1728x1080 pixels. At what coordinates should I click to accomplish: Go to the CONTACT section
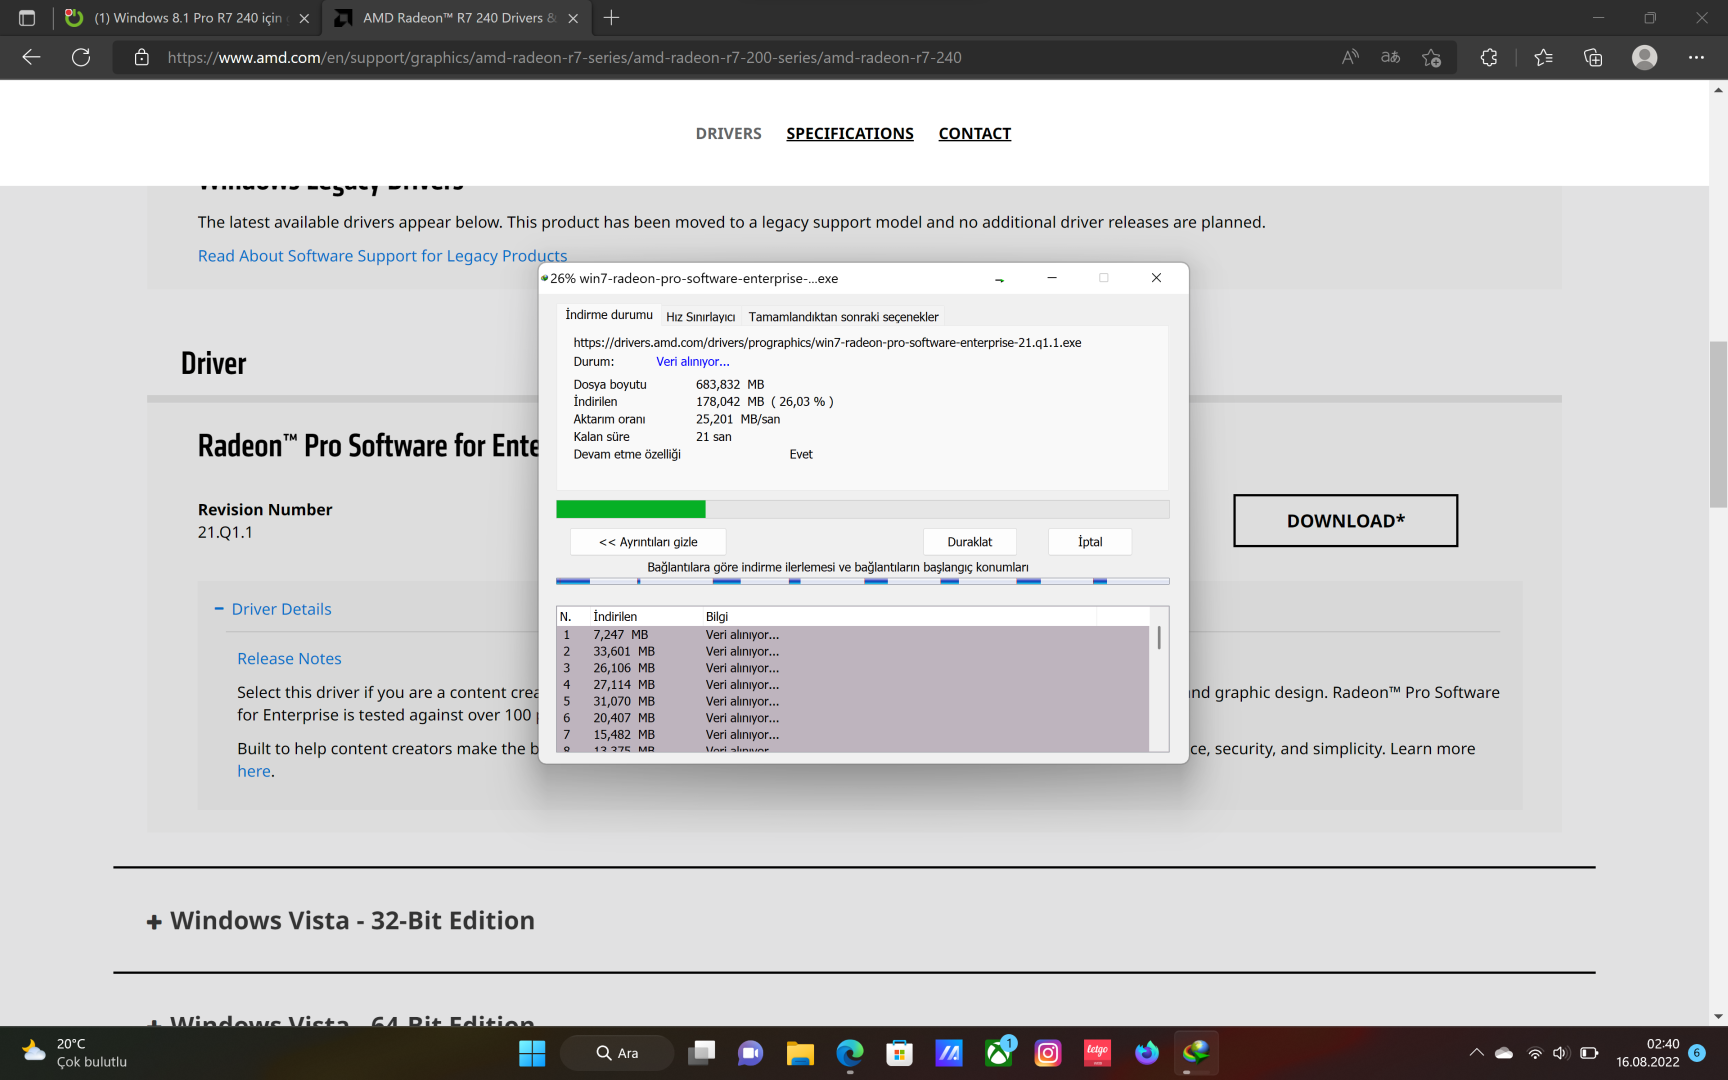tap(975, 133)
